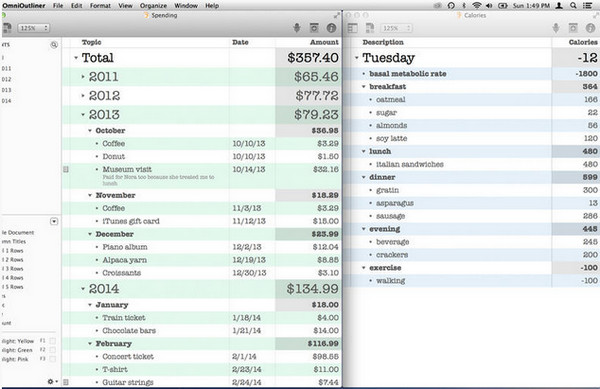This screenshot has width=600, height=389.
Task: Click the styles document icon in Spending toolbar
Action: (x=7, y=28)
